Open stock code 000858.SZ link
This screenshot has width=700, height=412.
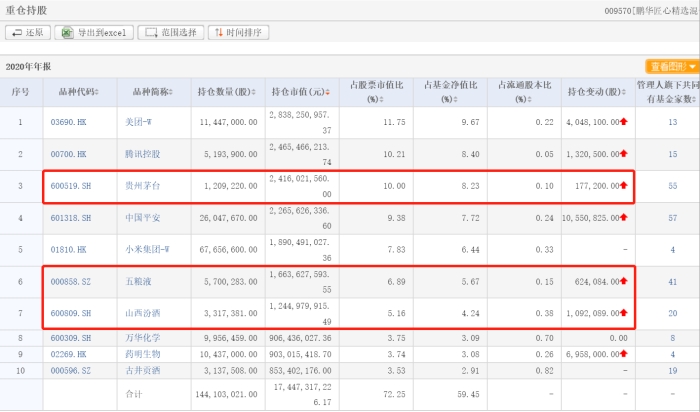click(71, 282)
